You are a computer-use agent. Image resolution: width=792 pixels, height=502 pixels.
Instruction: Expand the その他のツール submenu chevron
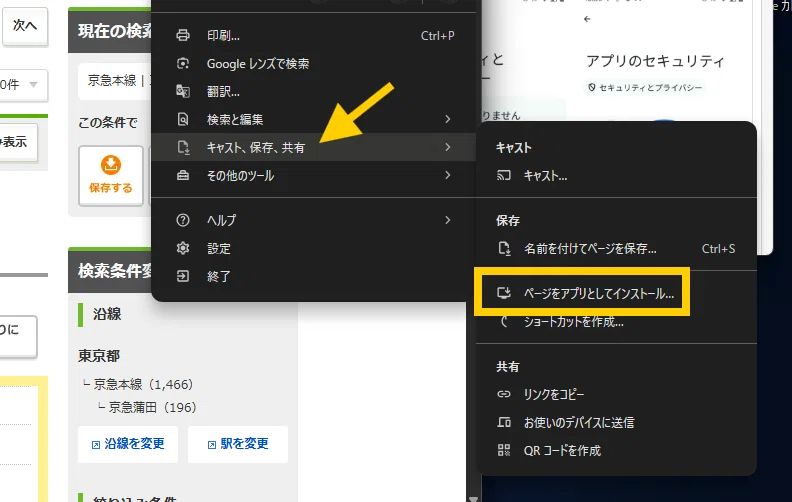(448, 175)
